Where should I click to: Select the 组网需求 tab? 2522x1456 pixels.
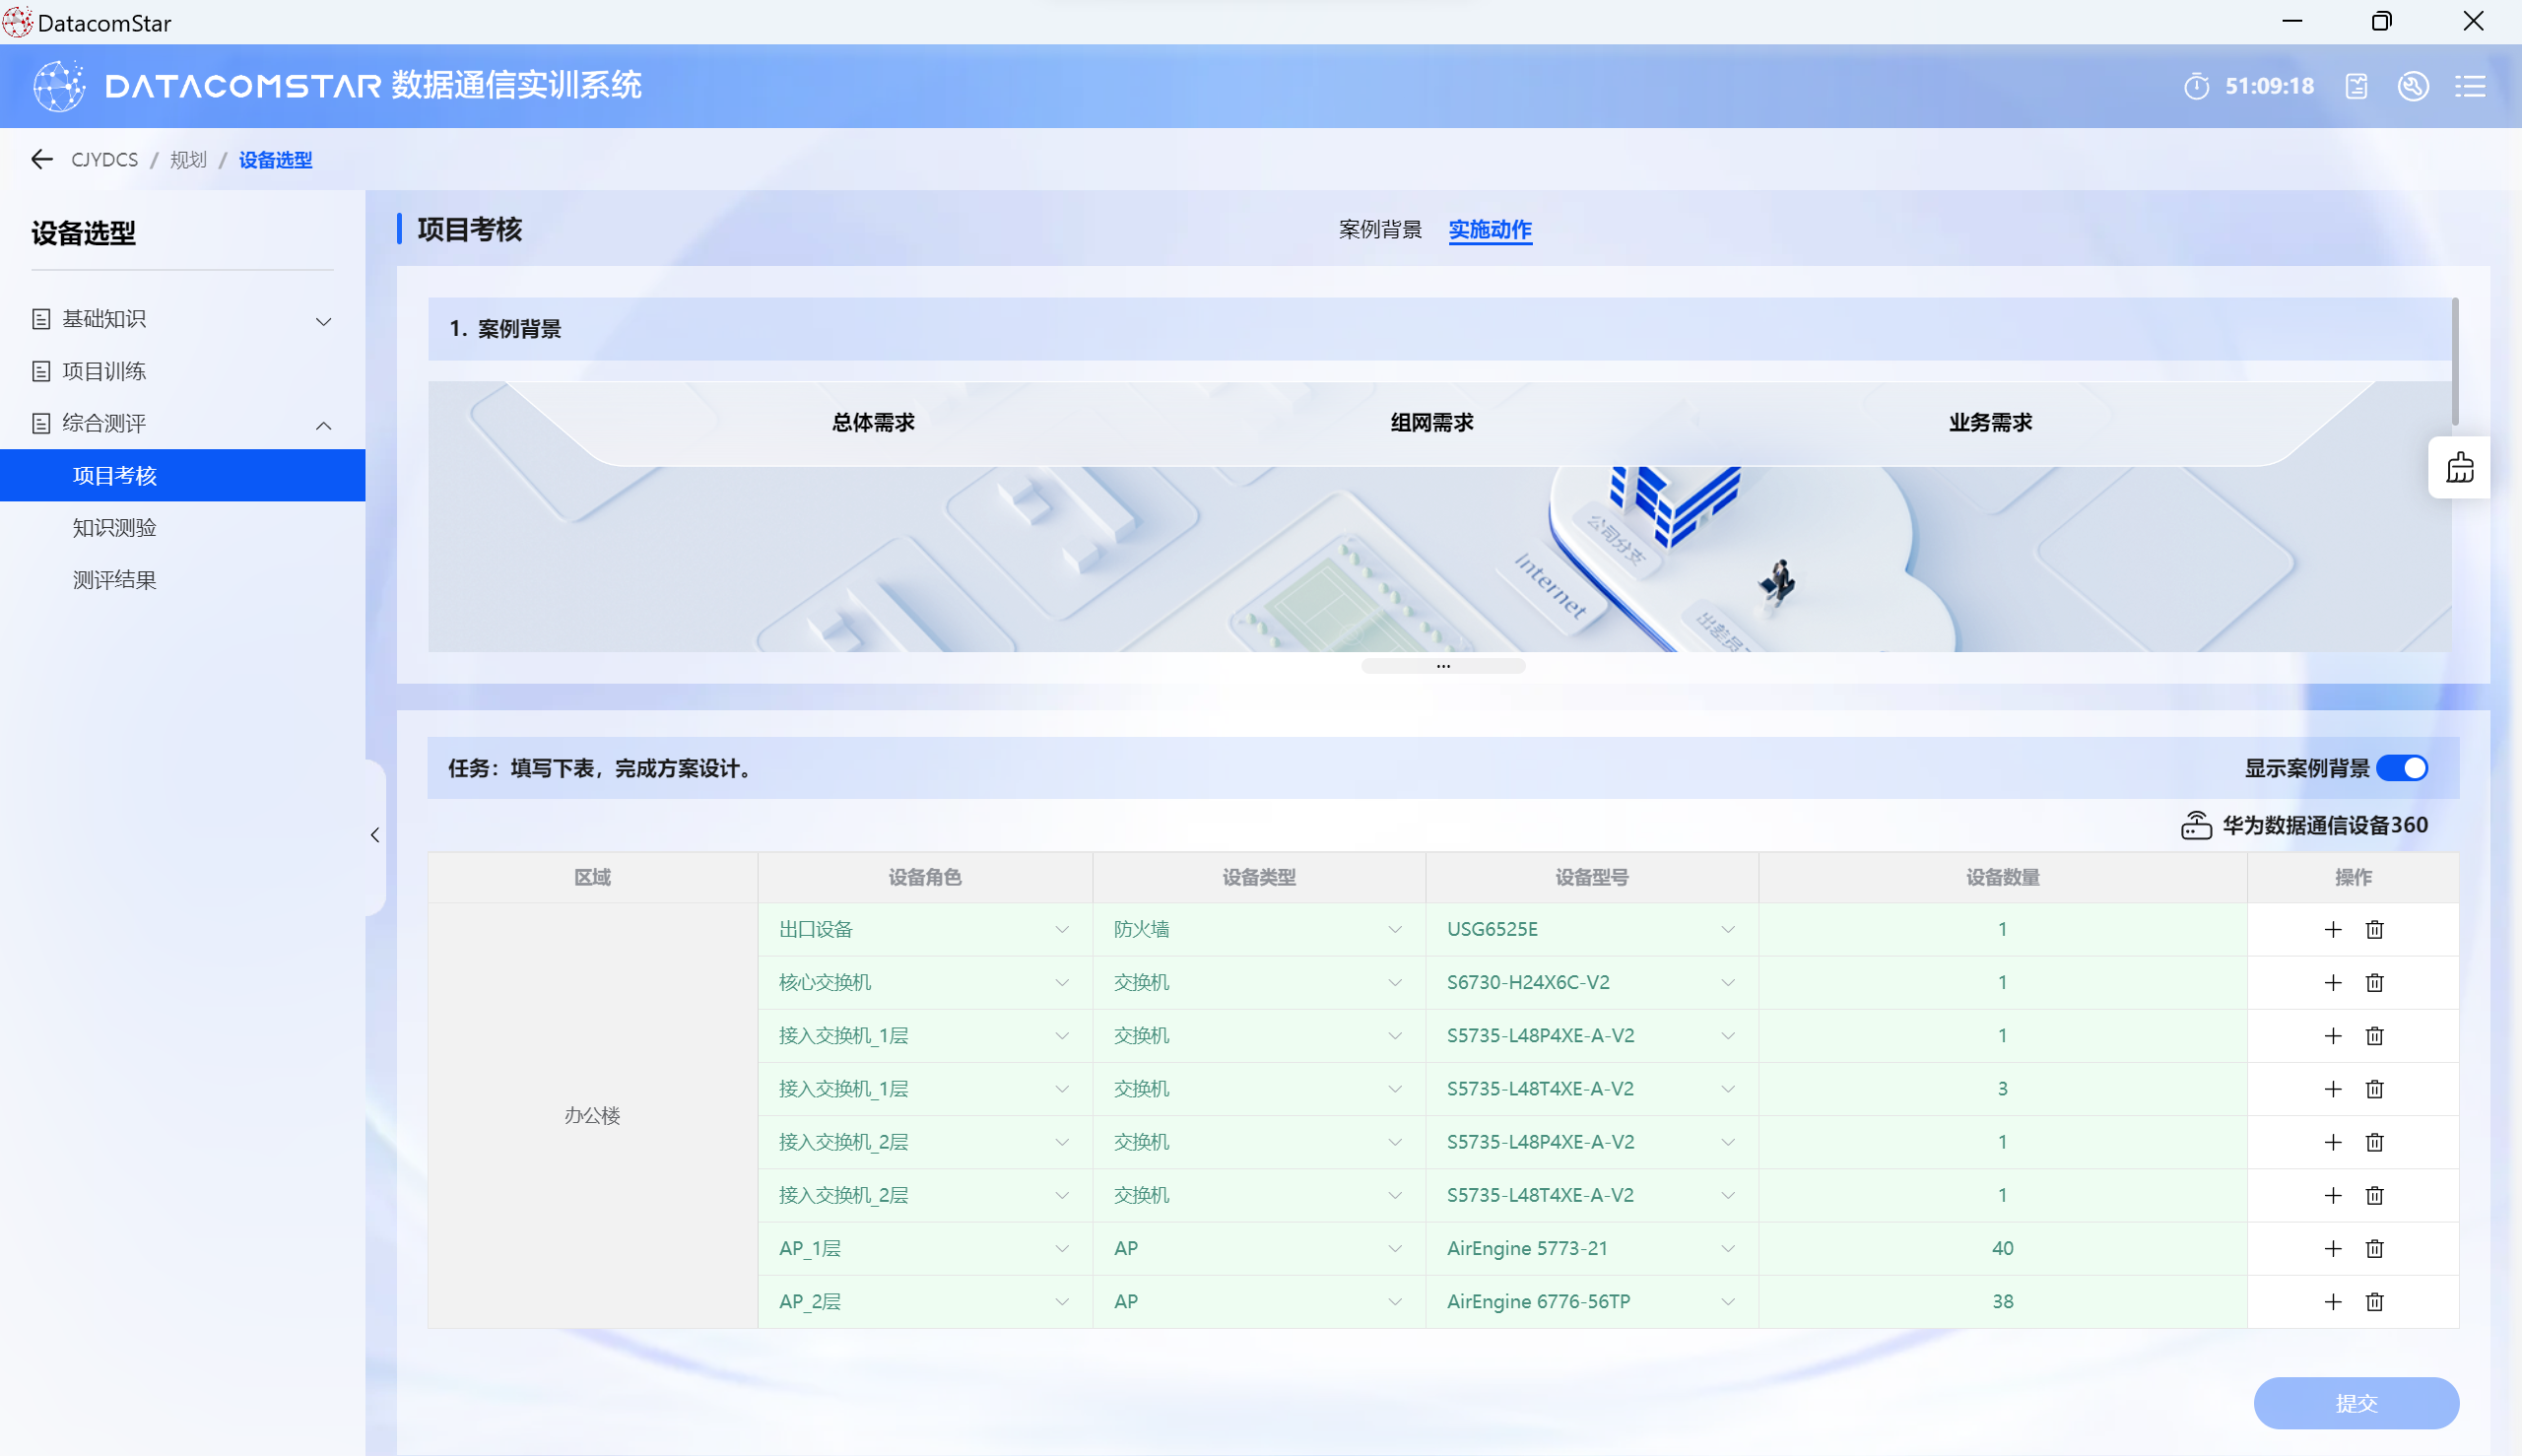click(x=1431, y=422)
